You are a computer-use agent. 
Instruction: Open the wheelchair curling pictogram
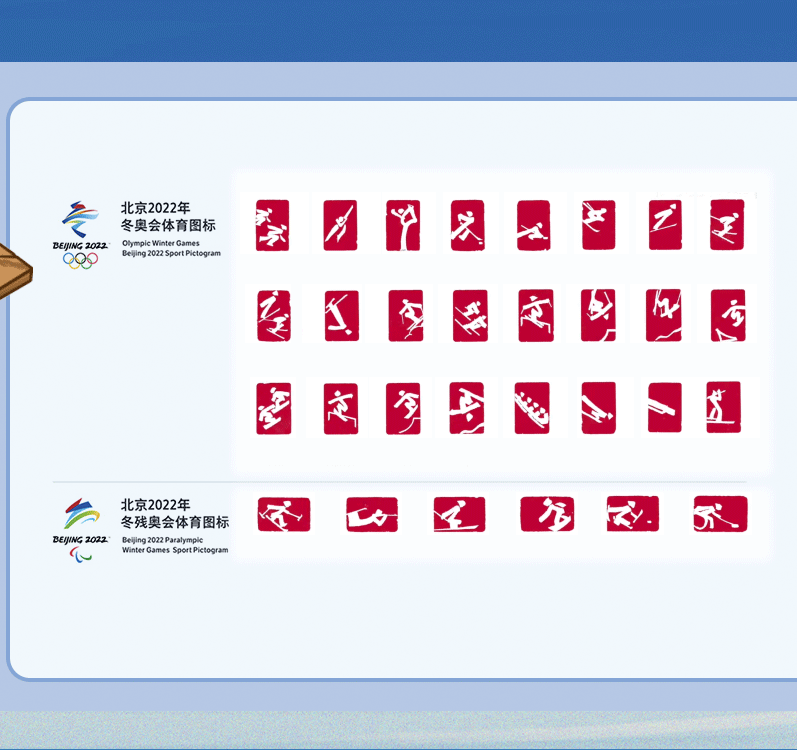pyautogui.click(x=720, y=514)
